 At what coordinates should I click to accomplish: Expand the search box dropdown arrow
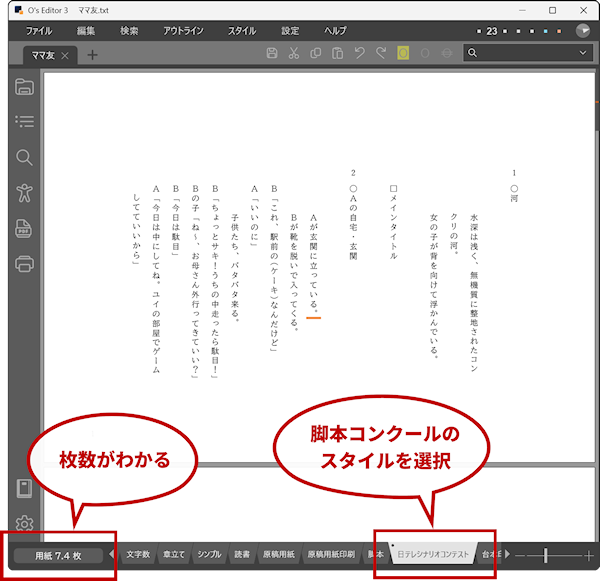(584, 54)
